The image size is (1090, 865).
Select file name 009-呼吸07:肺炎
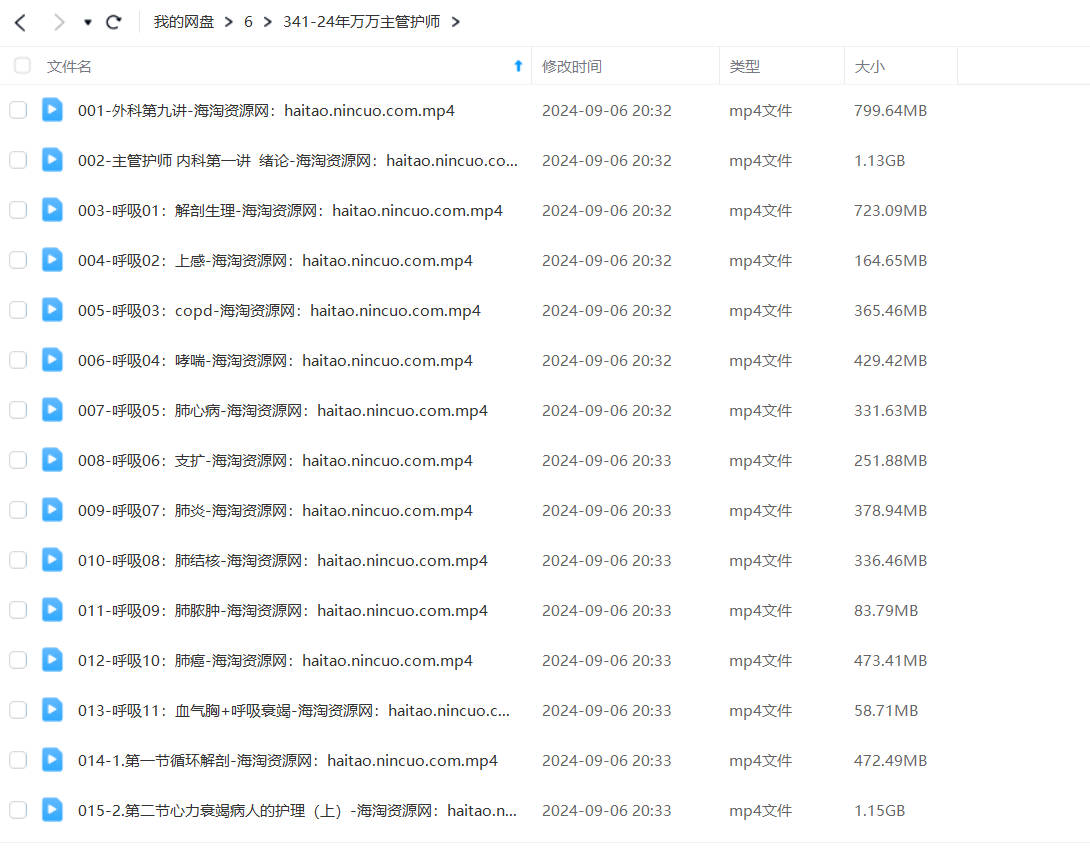pyautogui.click(x=275, y=511)
